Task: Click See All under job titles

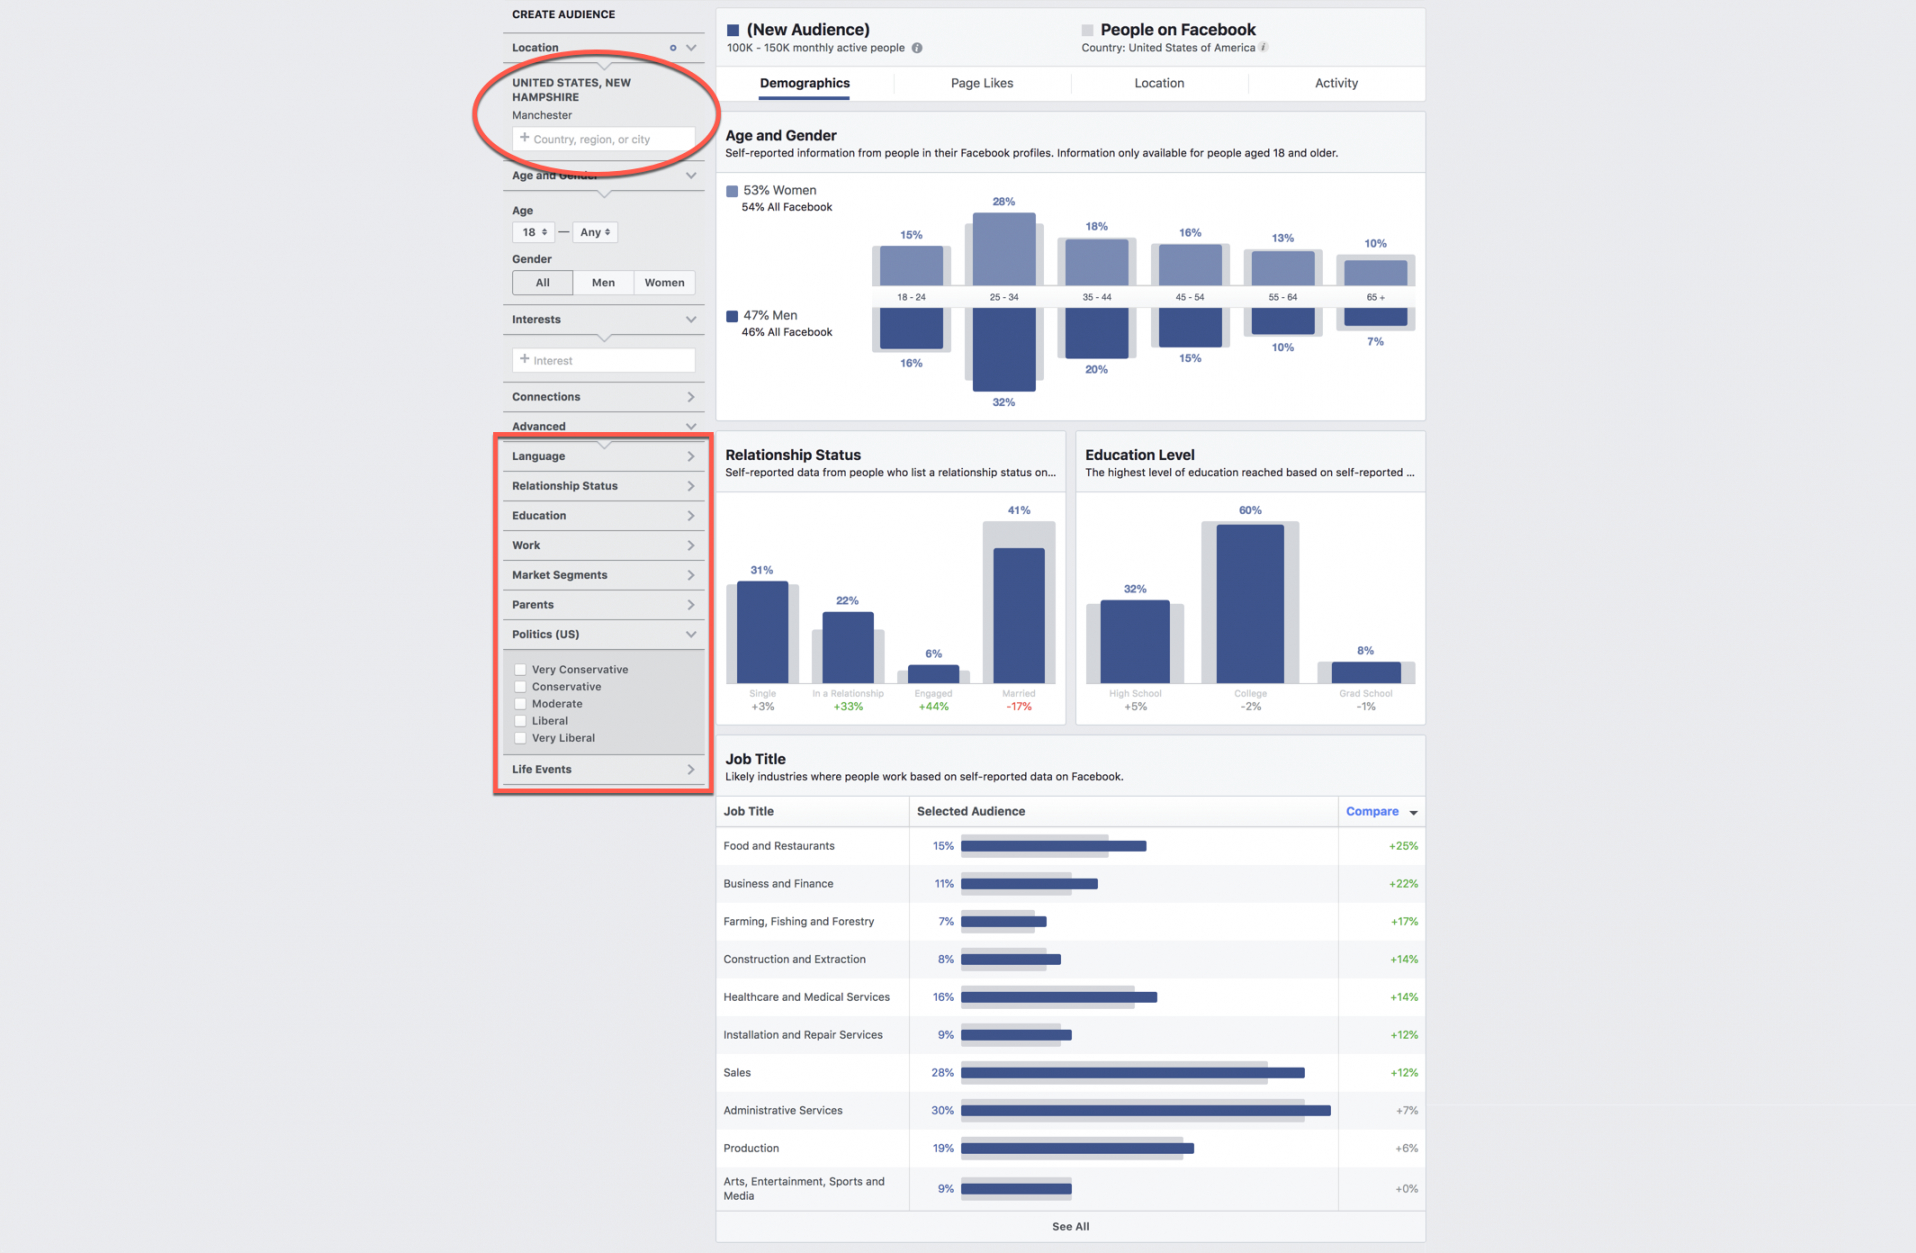Action: coord(1070,1226)
